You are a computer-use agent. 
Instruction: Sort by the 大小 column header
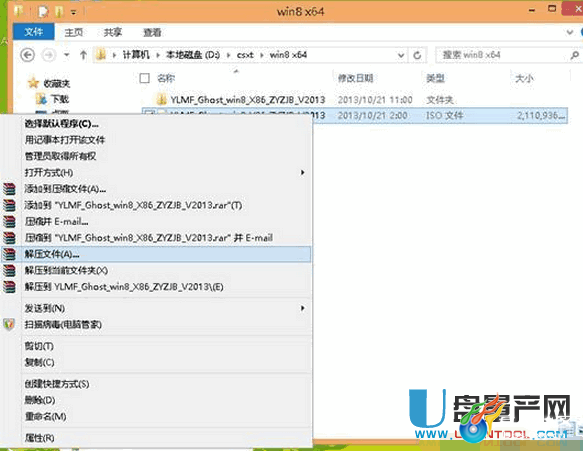point(524,78)
